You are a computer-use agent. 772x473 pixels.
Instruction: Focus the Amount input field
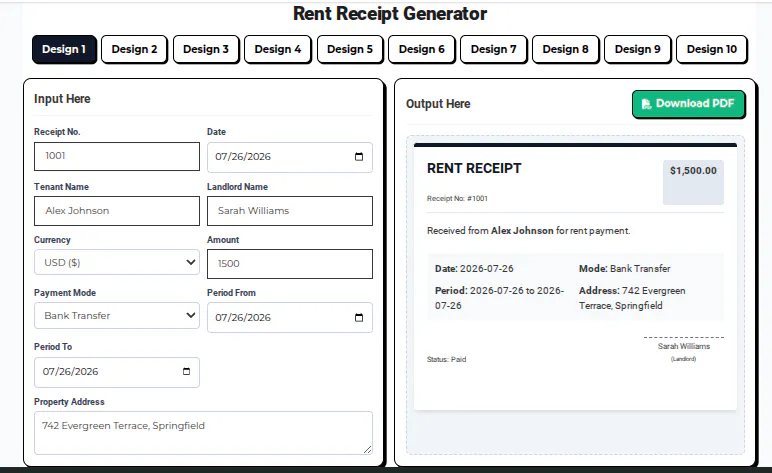point(290,264)
